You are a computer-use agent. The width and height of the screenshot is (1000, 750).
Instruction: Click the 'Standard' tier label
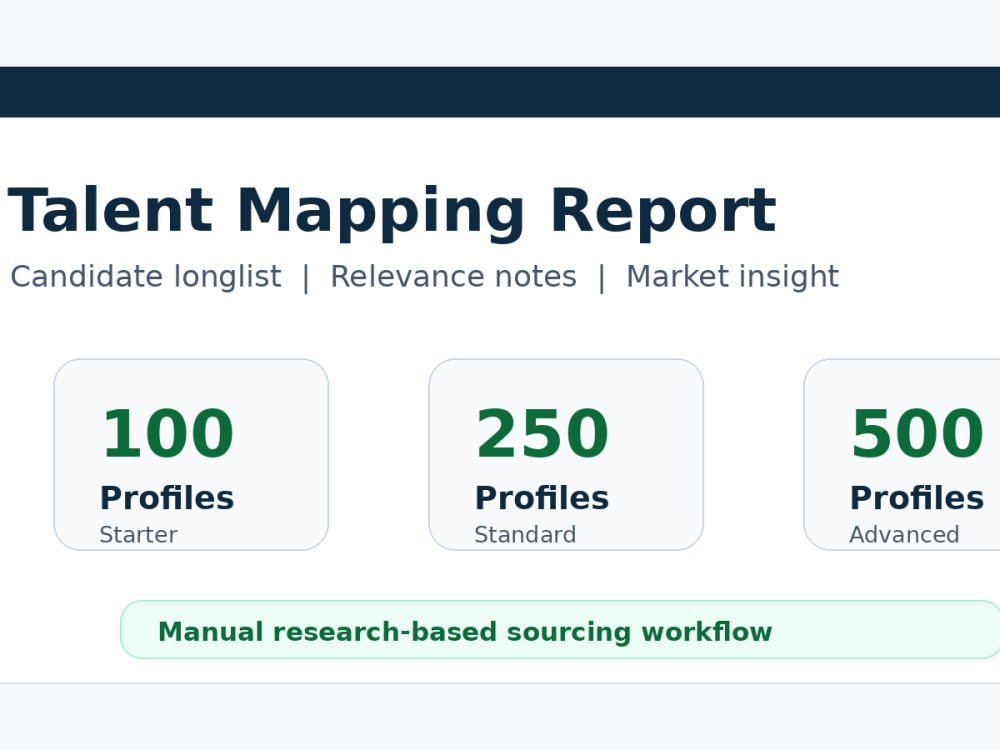click(525, 534)
